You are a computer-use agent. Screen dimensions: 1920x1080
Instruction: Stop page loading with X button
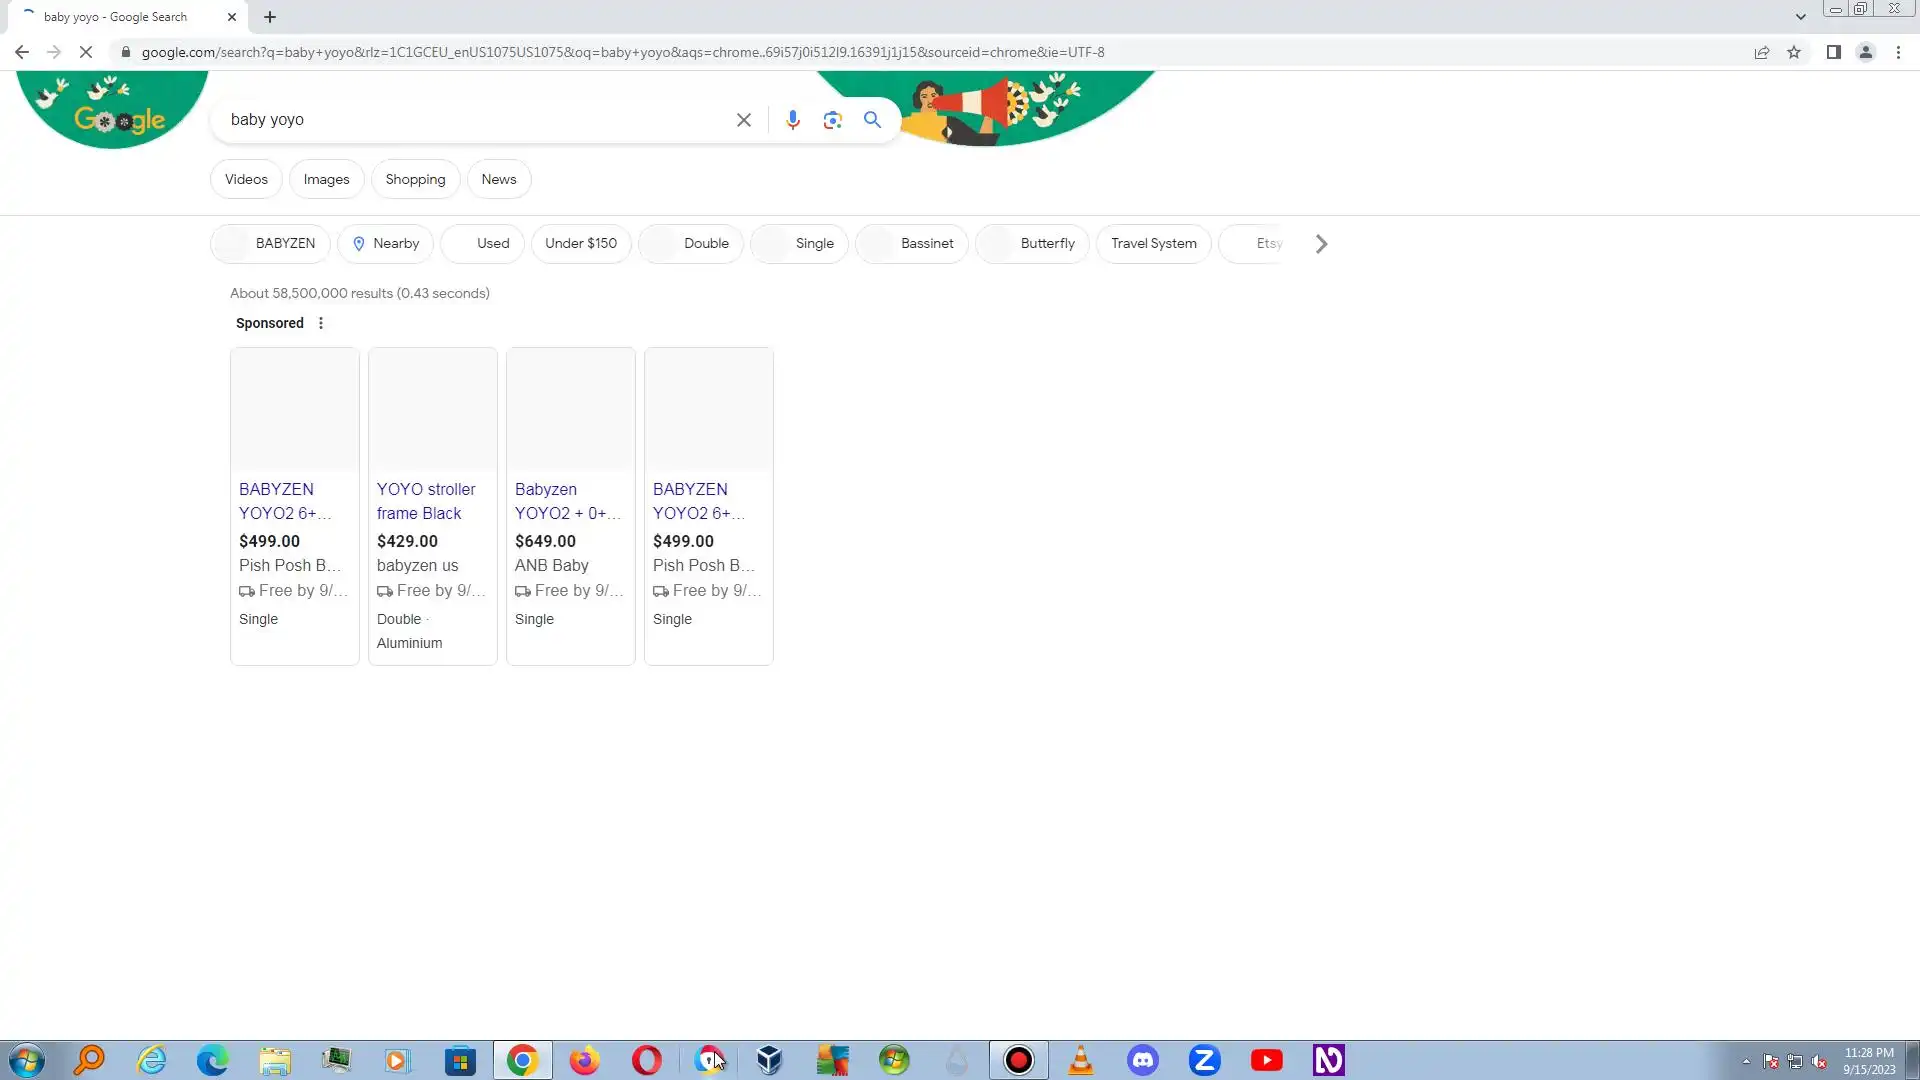pos(86,52)
